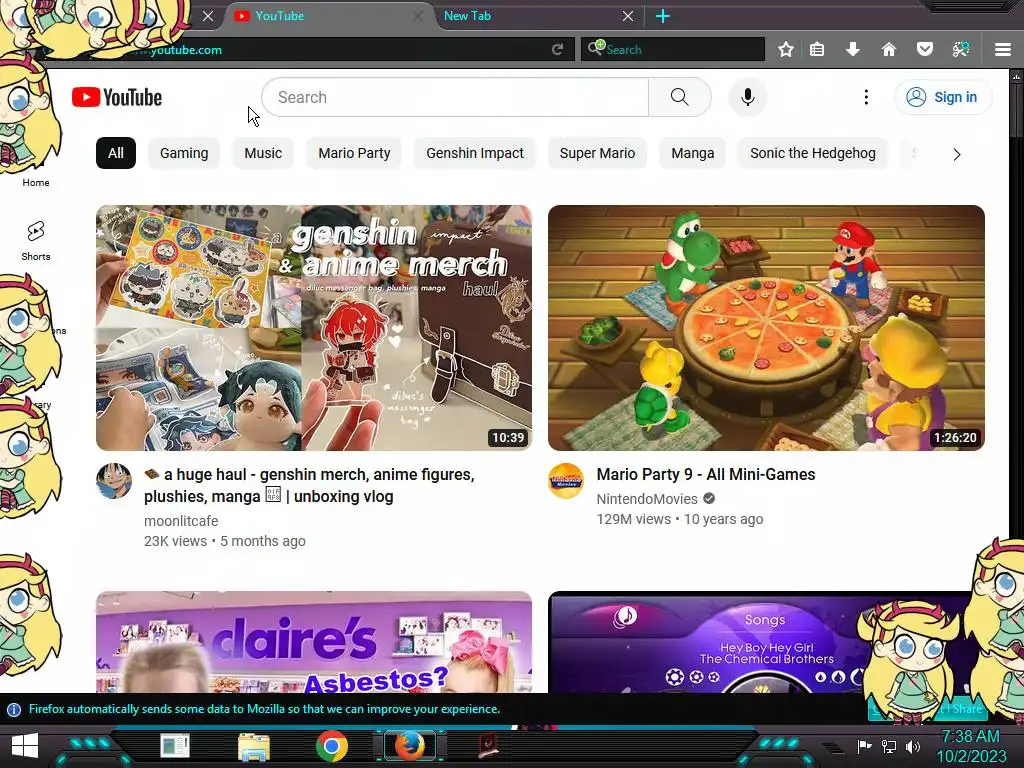Select the Super Mario filter chip
The image size is (1024, 768).
point(597,153)
